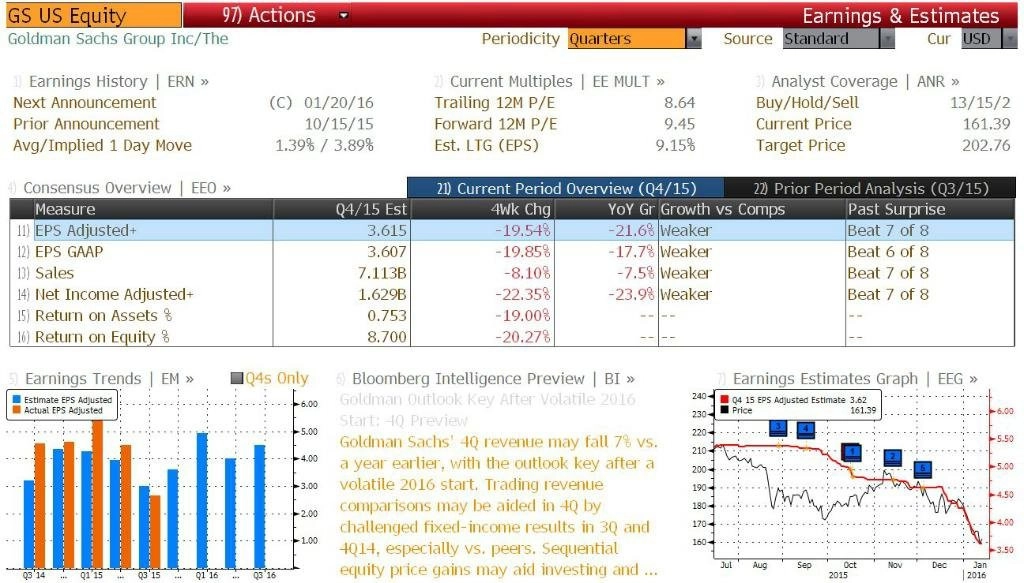Screen dimensions: 1024x583
Task: Expand the Actions dropdown arrow
Action: 344,16
